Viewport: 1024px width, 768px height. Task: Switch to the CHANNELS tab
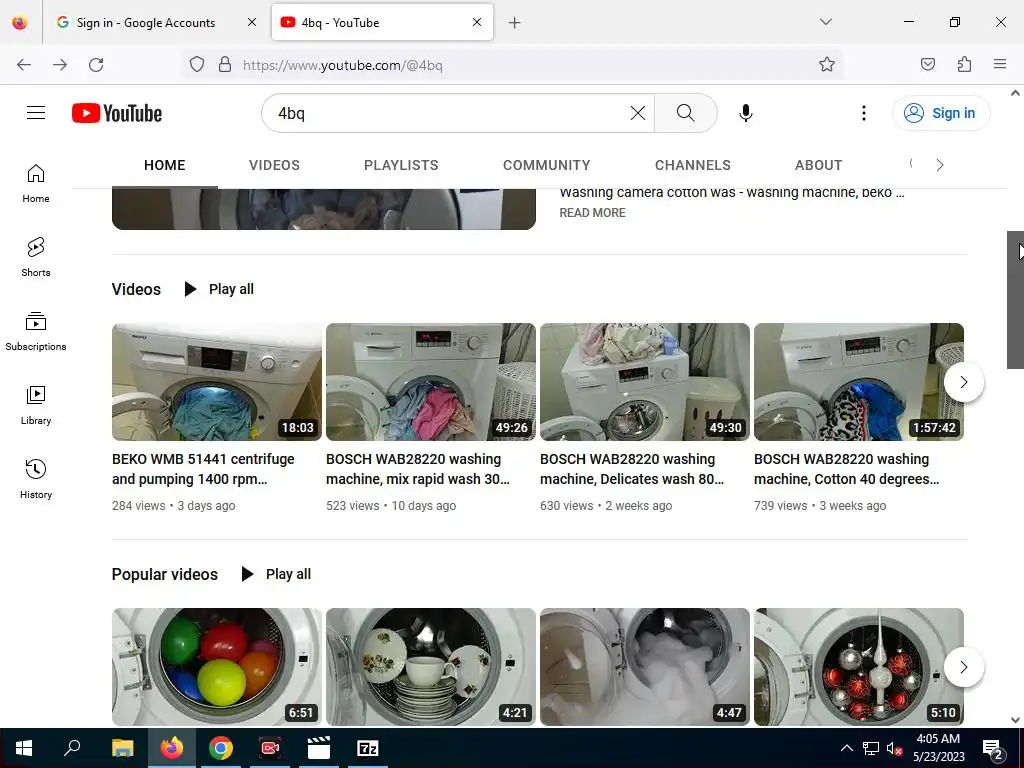pos(693,165)
